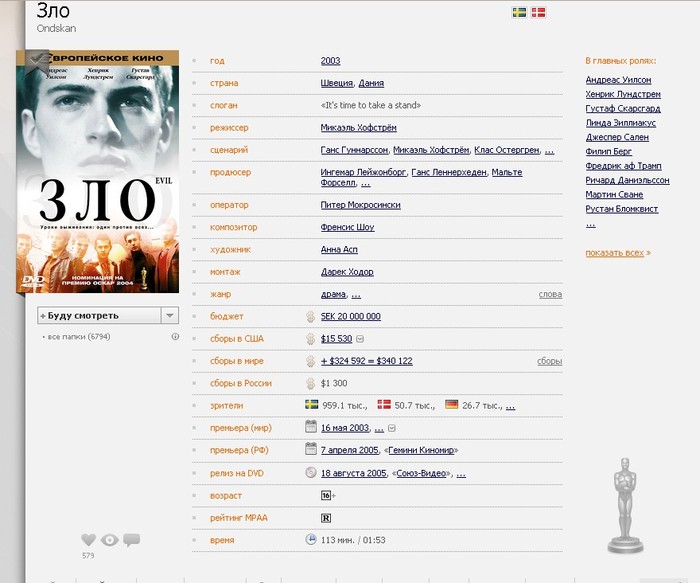Click the German flag in зрители row

(x=452, y=404)
